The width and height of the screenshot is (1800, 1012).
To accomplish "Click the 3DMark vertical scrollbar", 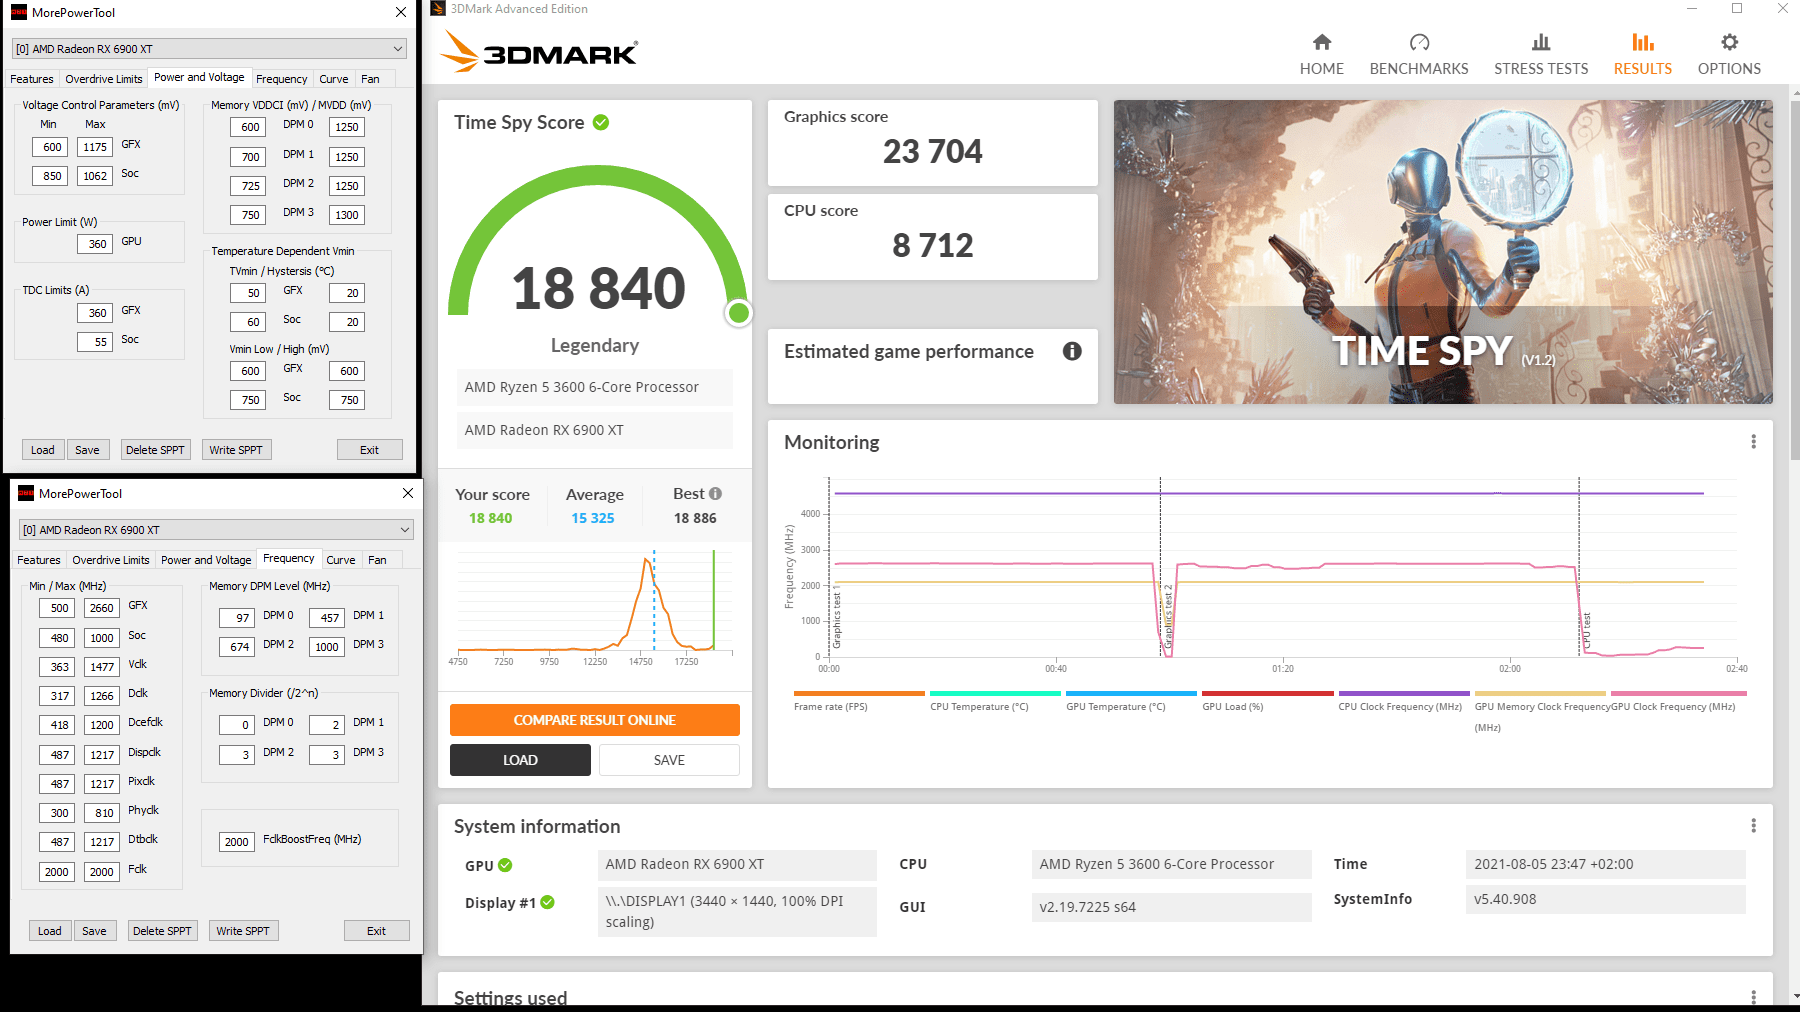I will point(1794,278).
